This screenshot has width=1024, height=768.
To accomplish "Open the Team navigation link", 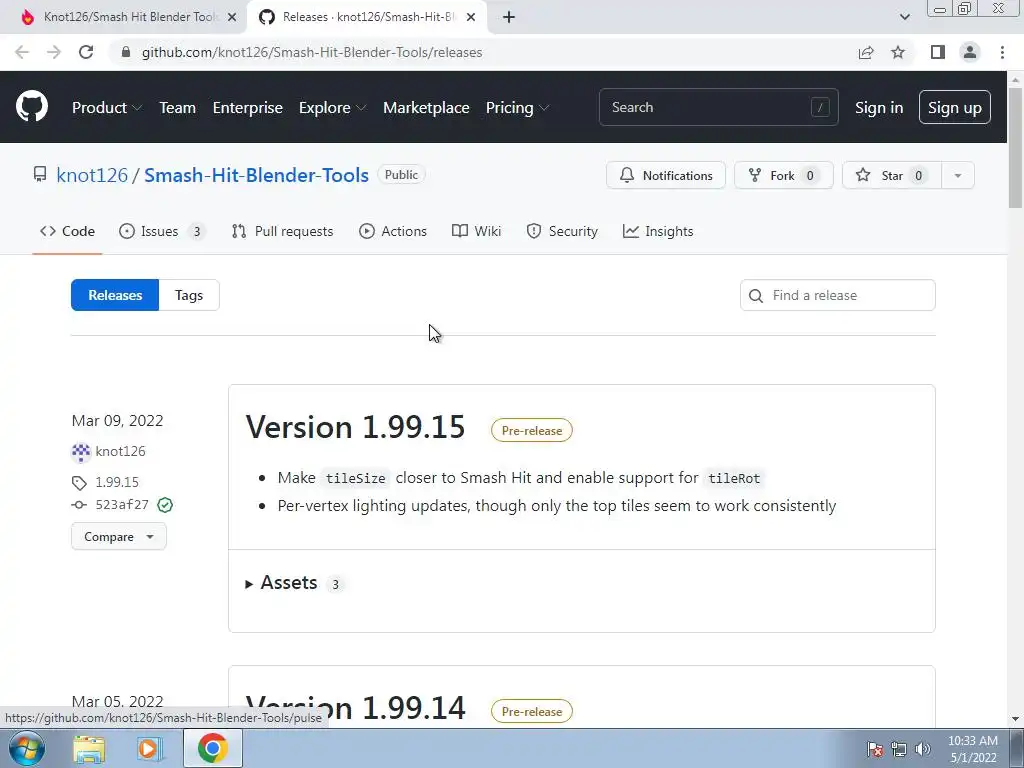I will (x=178, y=108).
